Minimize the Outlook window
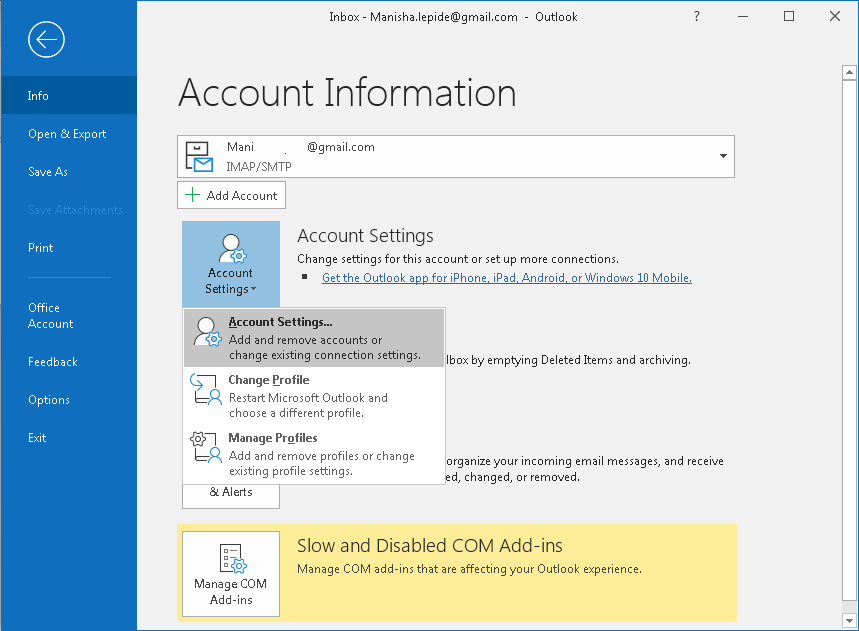859x631 pixels. click(743, 16)
